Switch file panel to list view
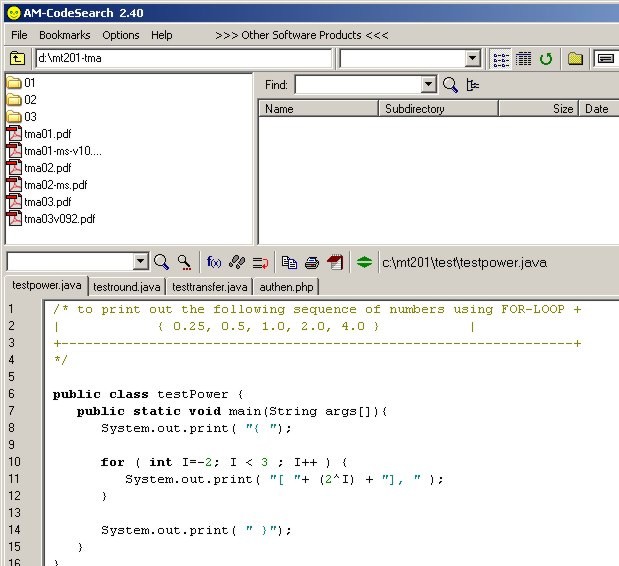The width and height of the screenshot is (619, 566). point(501,59)
